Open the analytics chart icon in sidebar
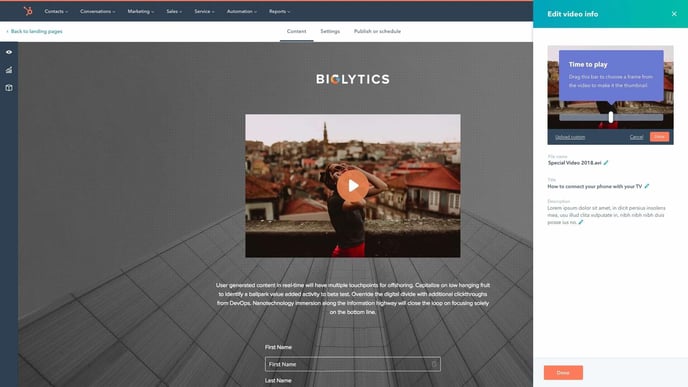The image size is (688, 387). coord(9,70)
